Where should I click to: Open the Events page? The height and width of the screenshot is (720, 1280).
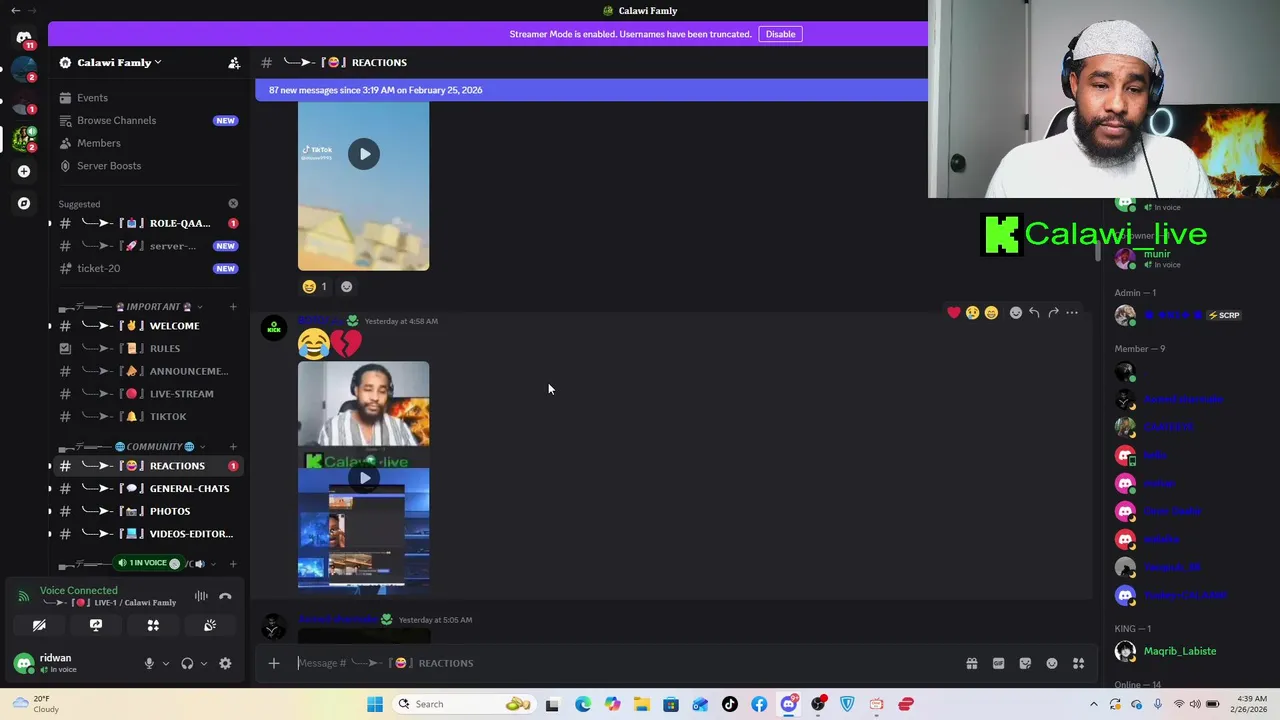[150, 98]
